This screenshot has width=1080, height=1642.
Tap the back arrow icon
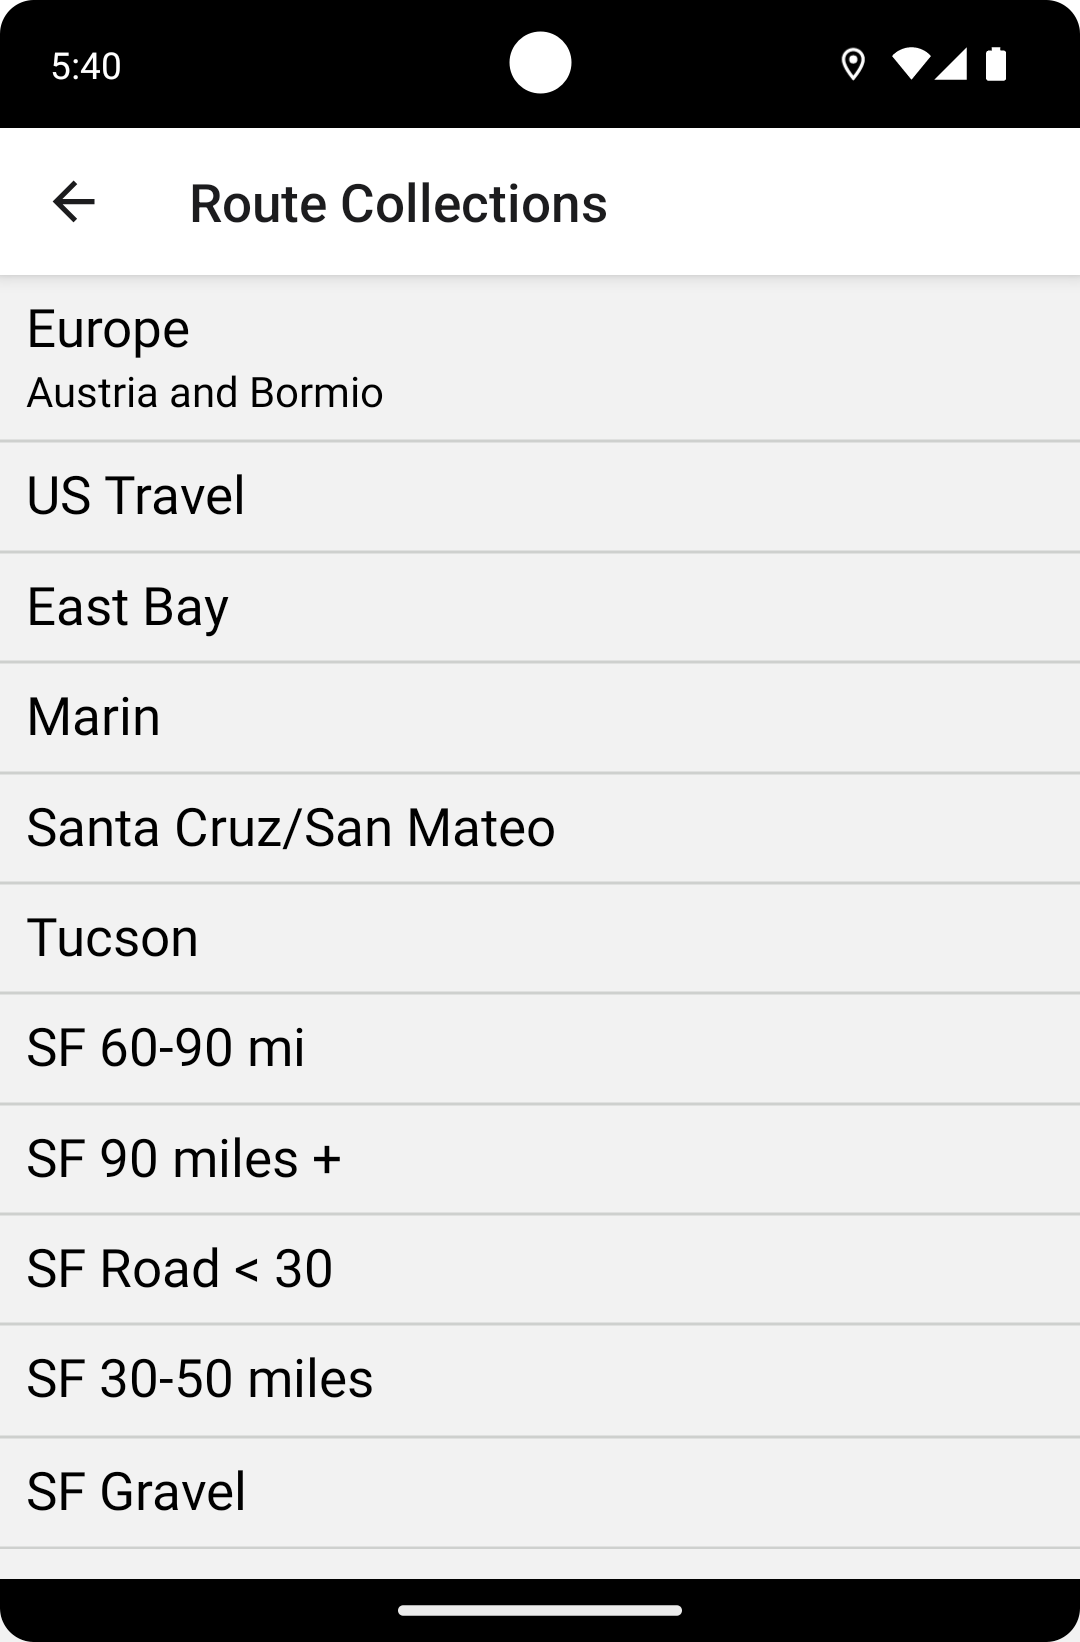(74, 202)
